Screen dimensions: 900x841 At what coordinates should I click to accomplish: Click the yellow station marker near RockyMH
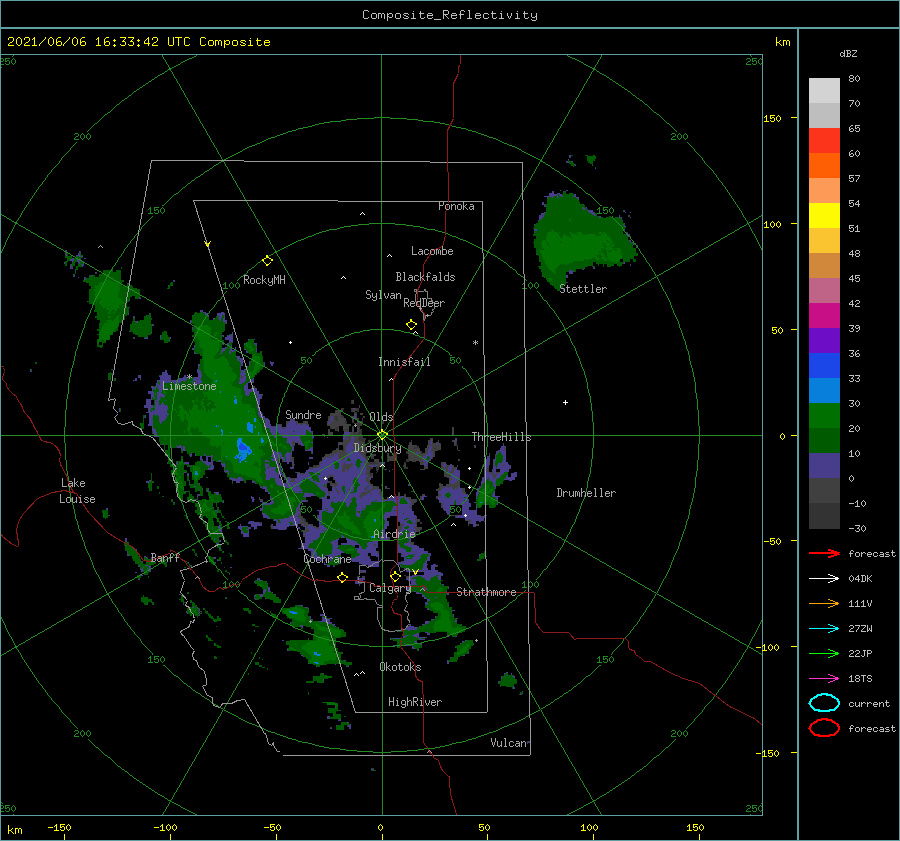point(267,261)
